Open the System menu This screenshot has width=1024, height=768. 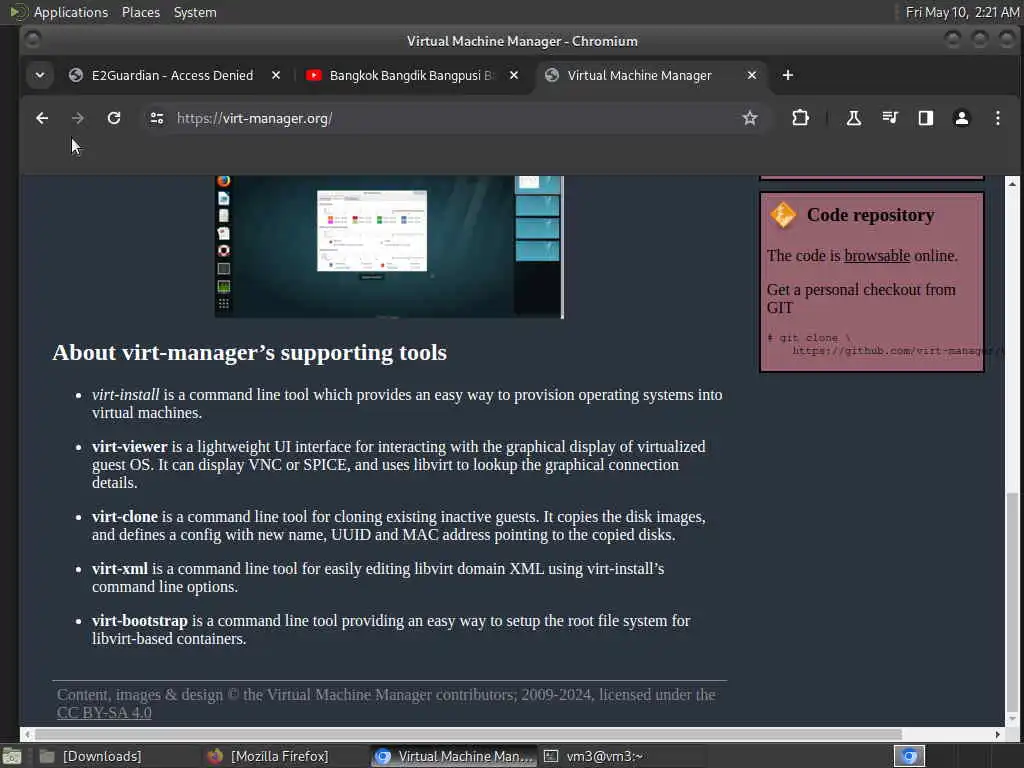[x=195, y=12]
